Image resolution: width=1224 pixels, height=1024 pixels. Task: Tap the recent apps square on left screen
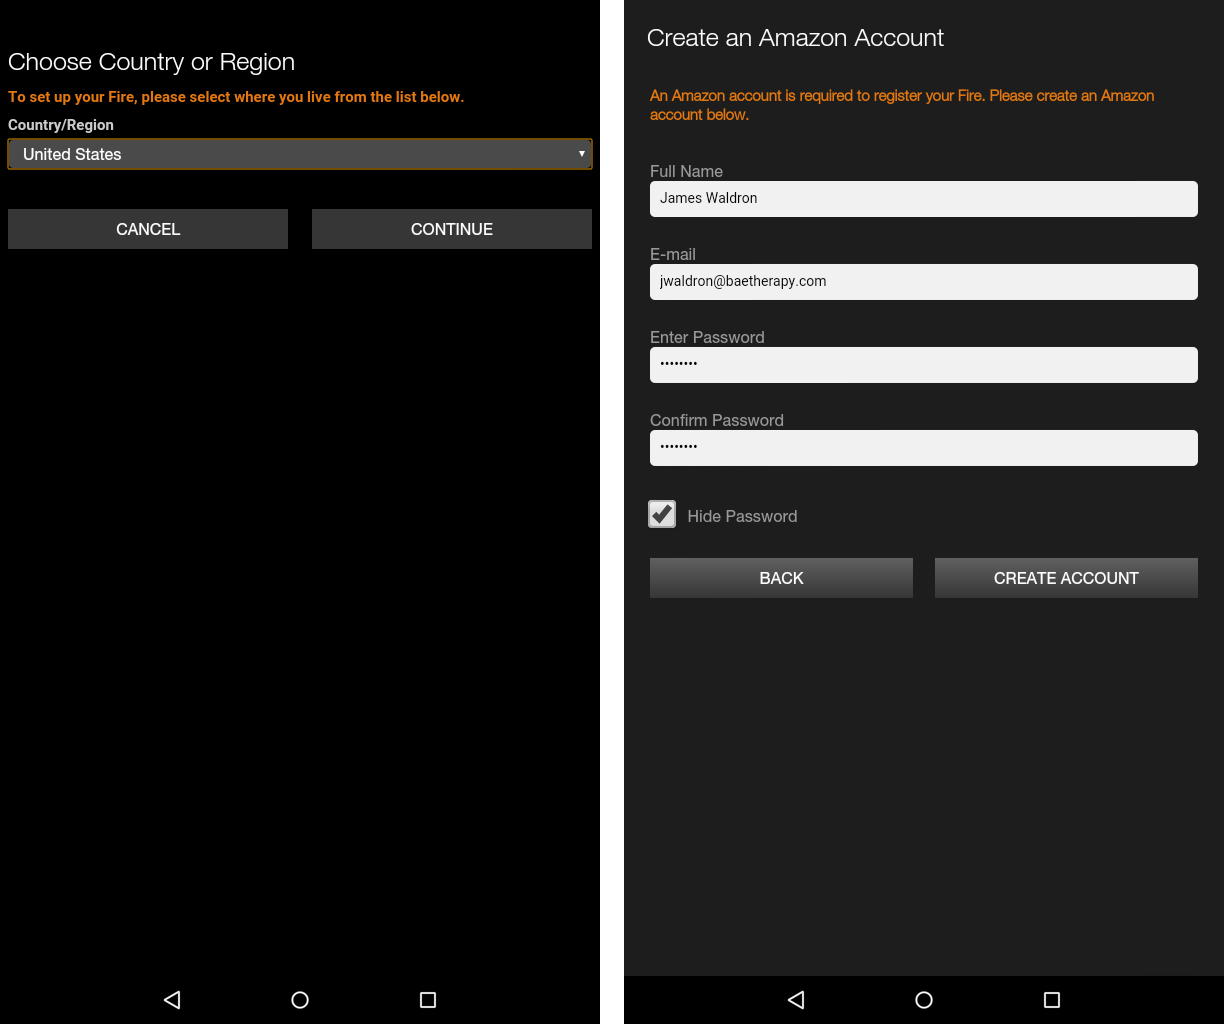(x=428, y=999)
